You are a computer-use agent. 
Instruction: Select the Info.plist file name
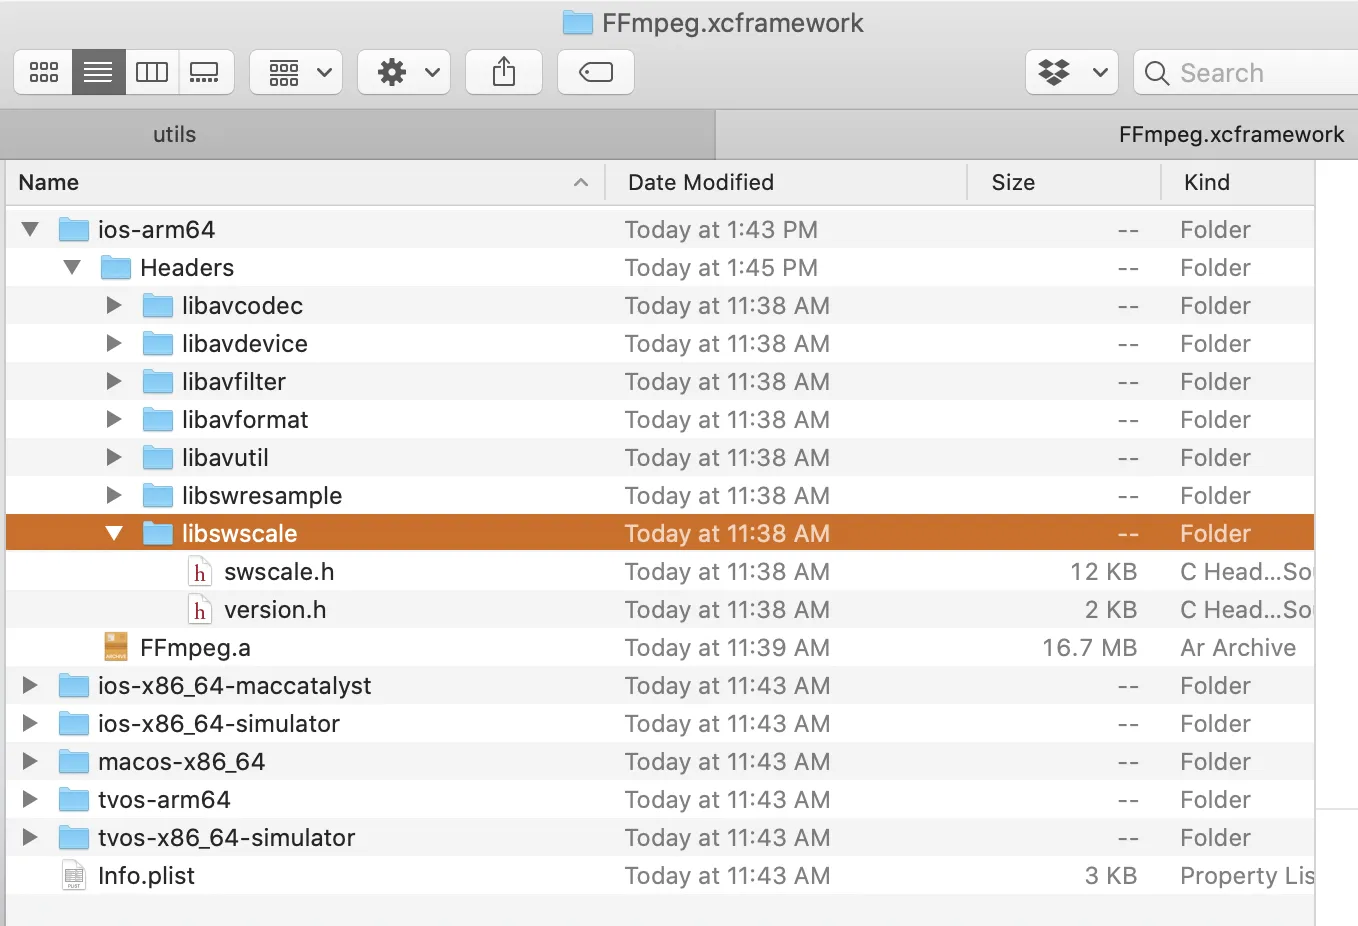(x=146, y=876)
